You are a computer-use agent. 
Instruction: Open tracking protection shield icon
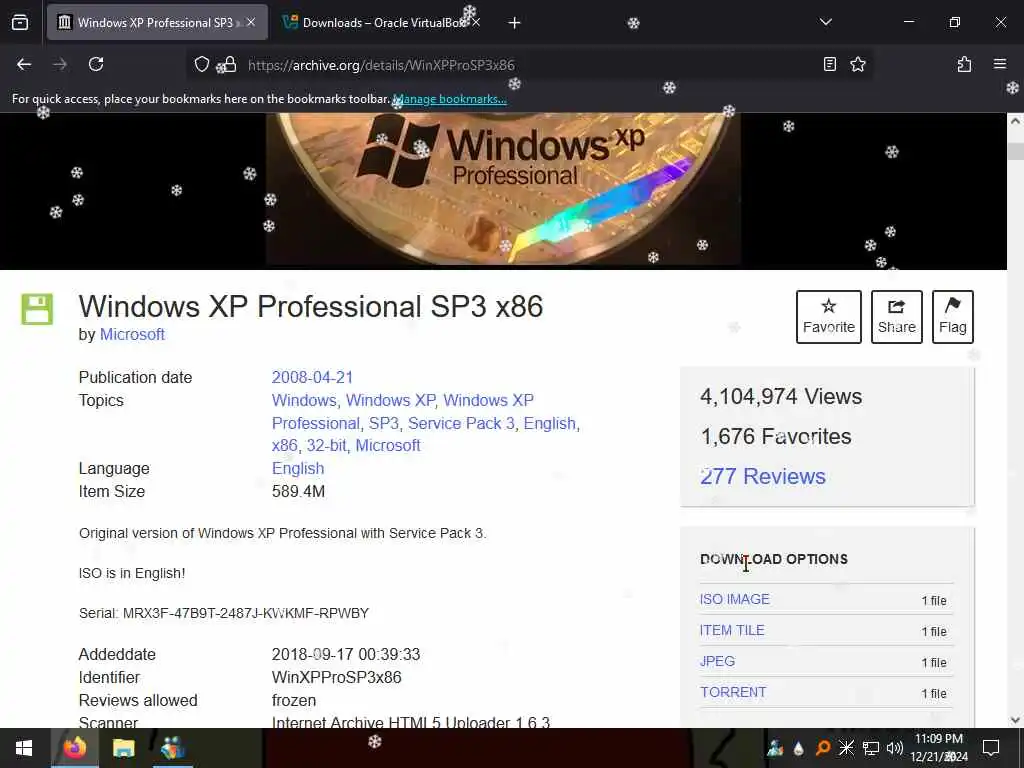tap(202, 64)
